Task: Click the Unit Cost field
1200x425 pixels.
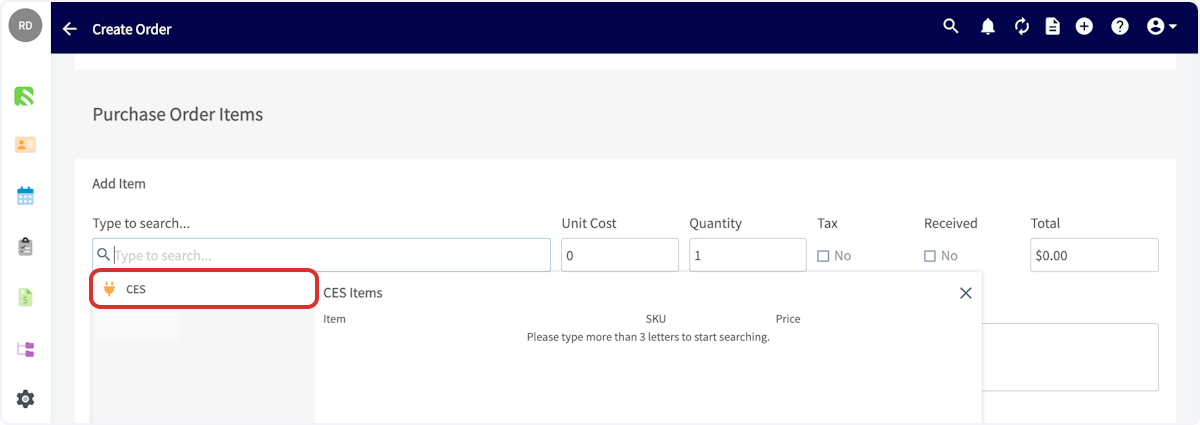Action: point(620,255)
